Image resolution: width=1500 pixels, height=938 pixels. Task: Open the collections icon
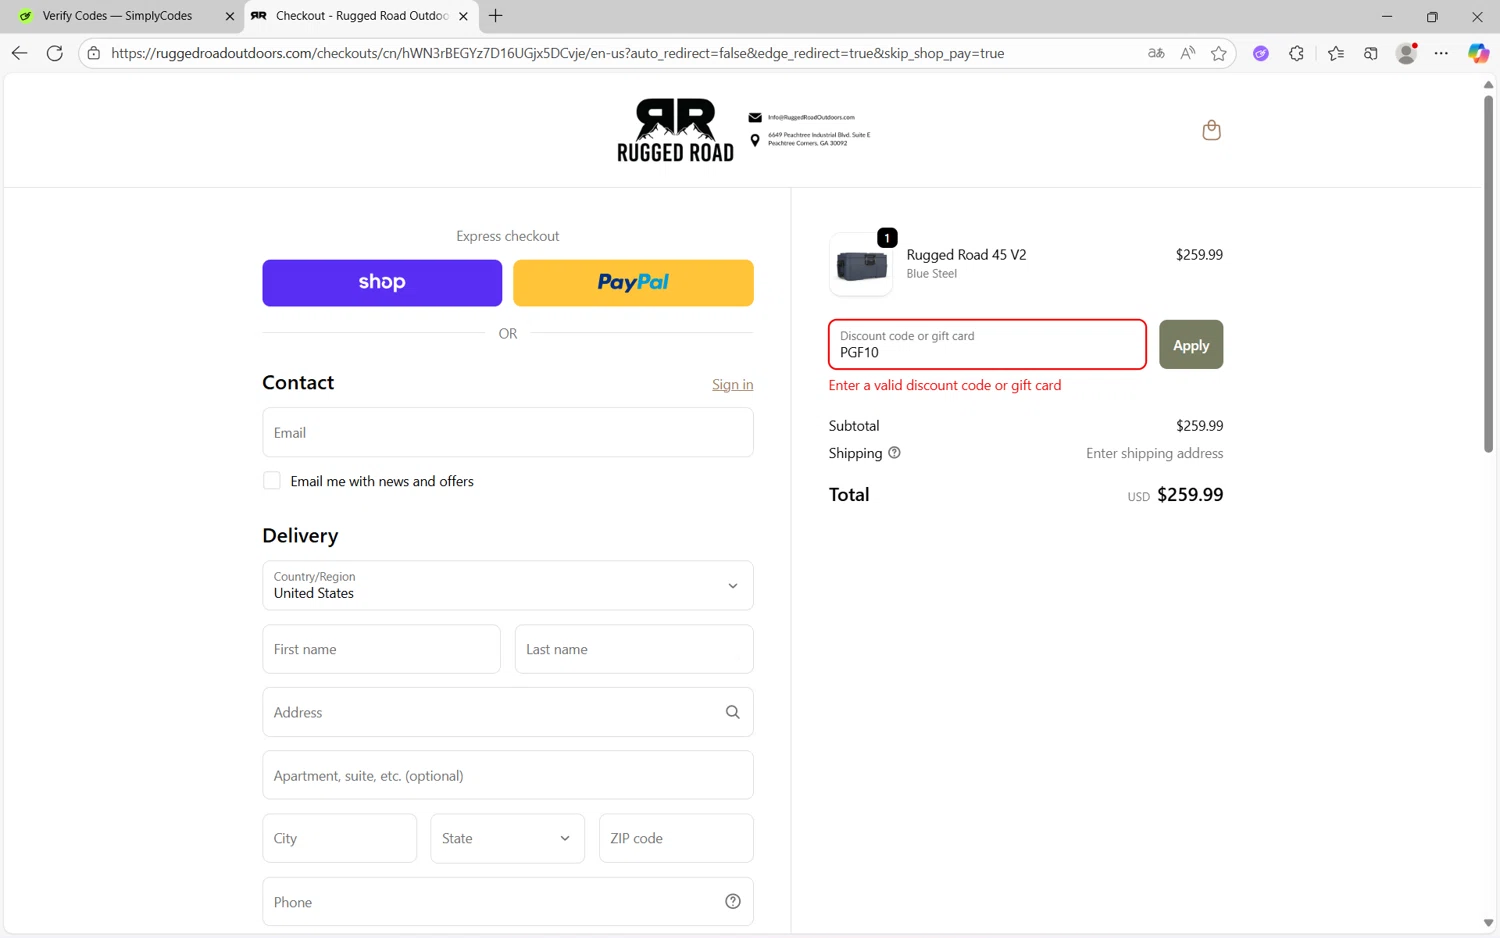coord(1371,53)
